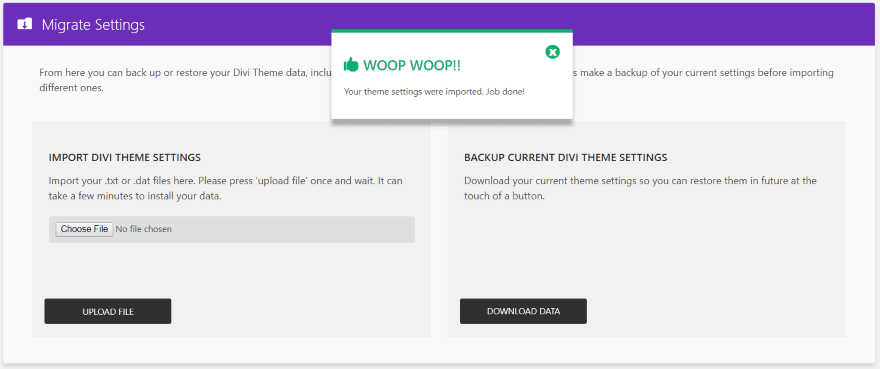Screen dimensions: 880x369
Task: Click the thumbs-up icon in the popup
Action: coord(351,65)
